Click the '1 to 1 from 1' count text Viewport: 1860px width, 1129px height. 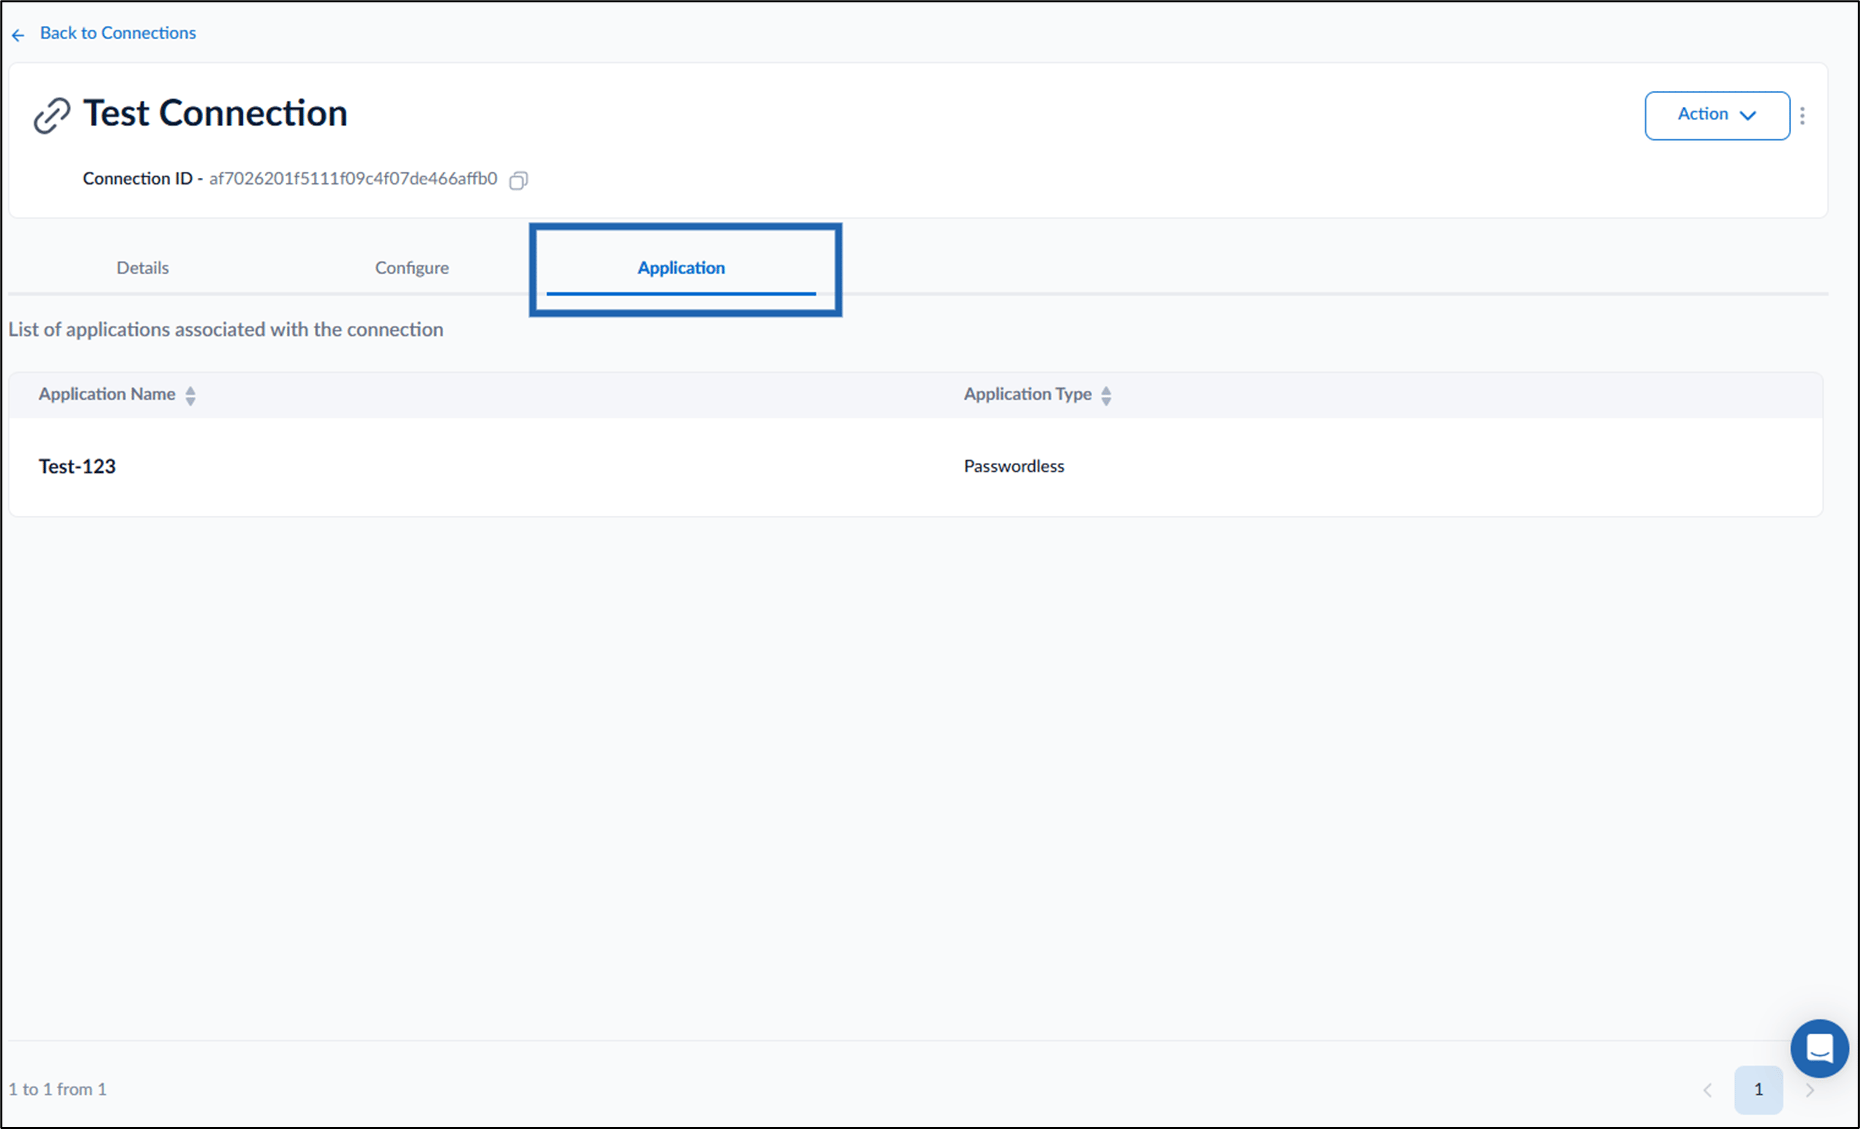point(58,1089)
